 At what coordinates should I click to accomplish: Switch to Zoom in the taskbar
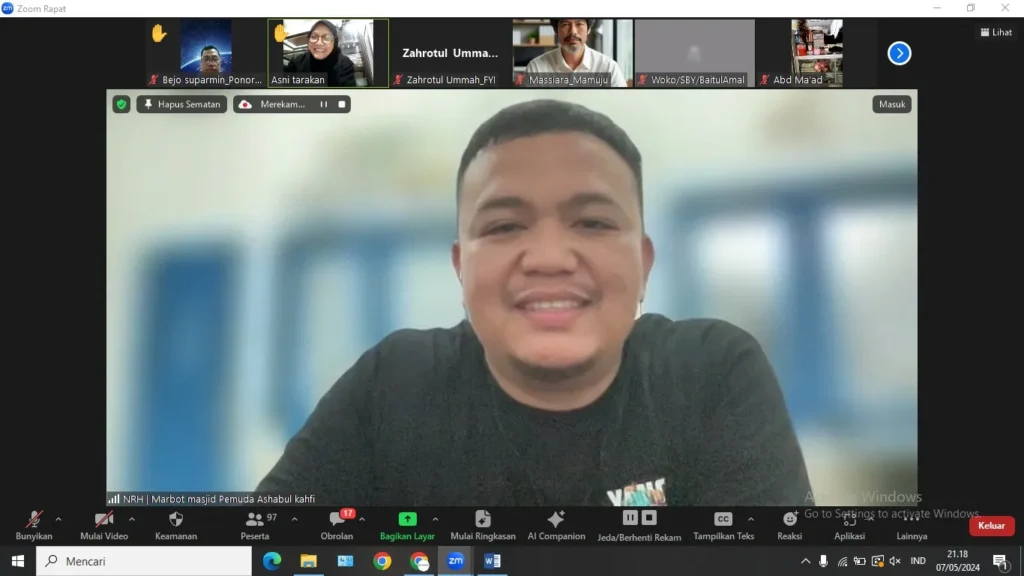click(x=456, y=561)
